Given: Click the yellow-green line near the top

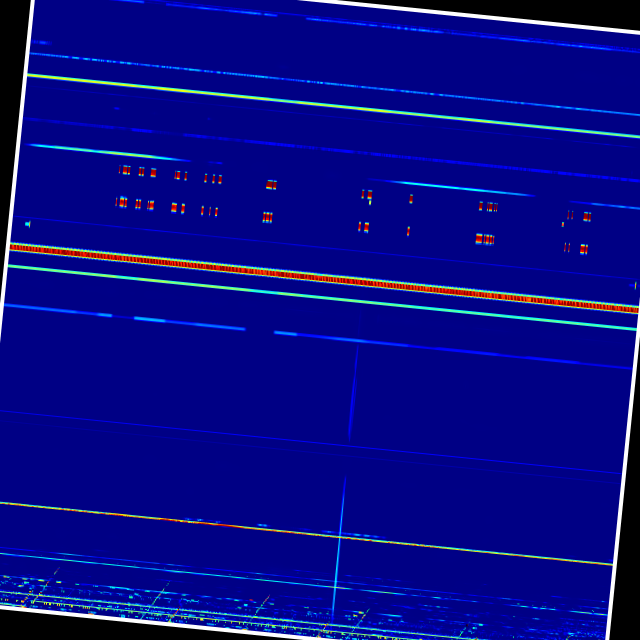Looking at the screenshot, I should tap(320, 103).
